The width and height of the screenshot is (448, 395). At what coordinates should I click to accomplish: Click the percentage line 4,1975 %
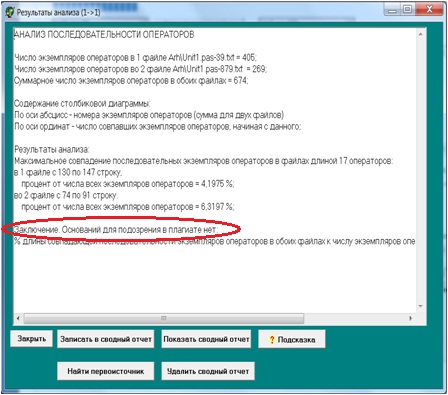click(x=128, y=184)
